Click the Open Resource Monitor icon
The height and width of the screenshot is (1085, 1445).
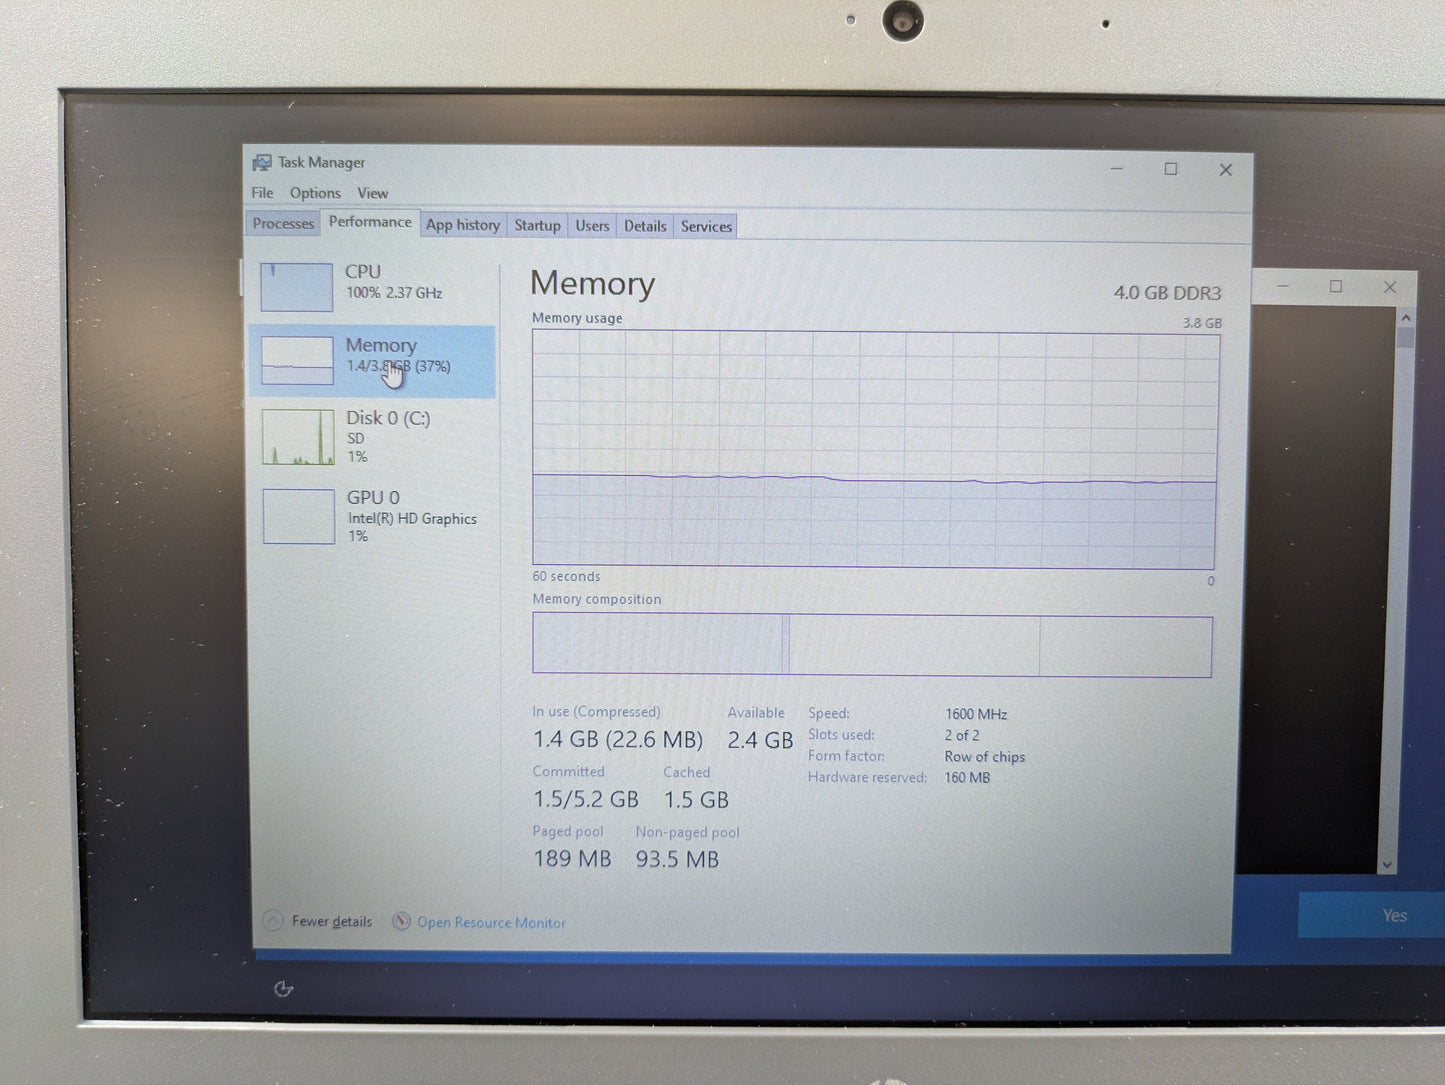[x=401, y=921]
